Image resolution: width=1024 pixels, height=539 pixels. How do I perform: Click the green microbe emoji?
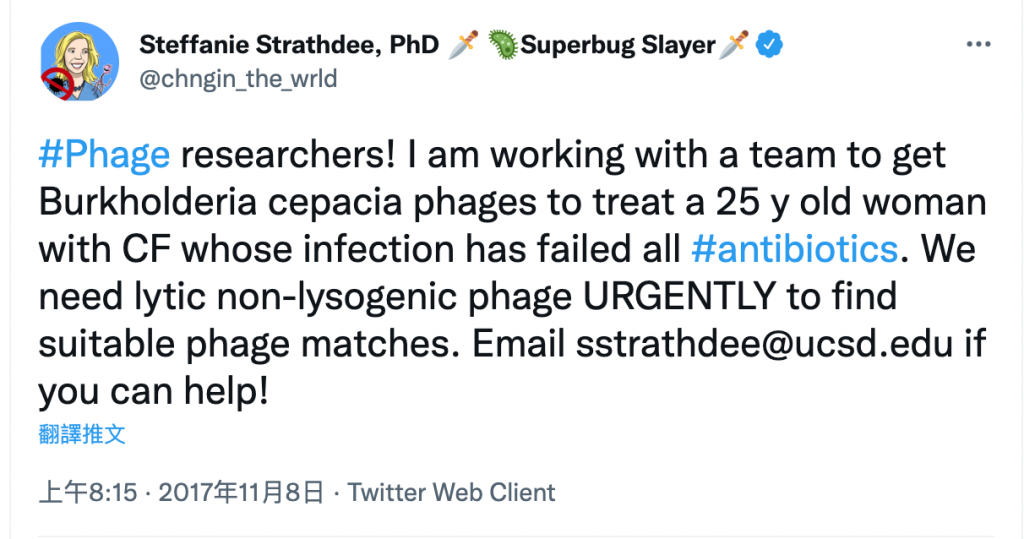[501, 45]
